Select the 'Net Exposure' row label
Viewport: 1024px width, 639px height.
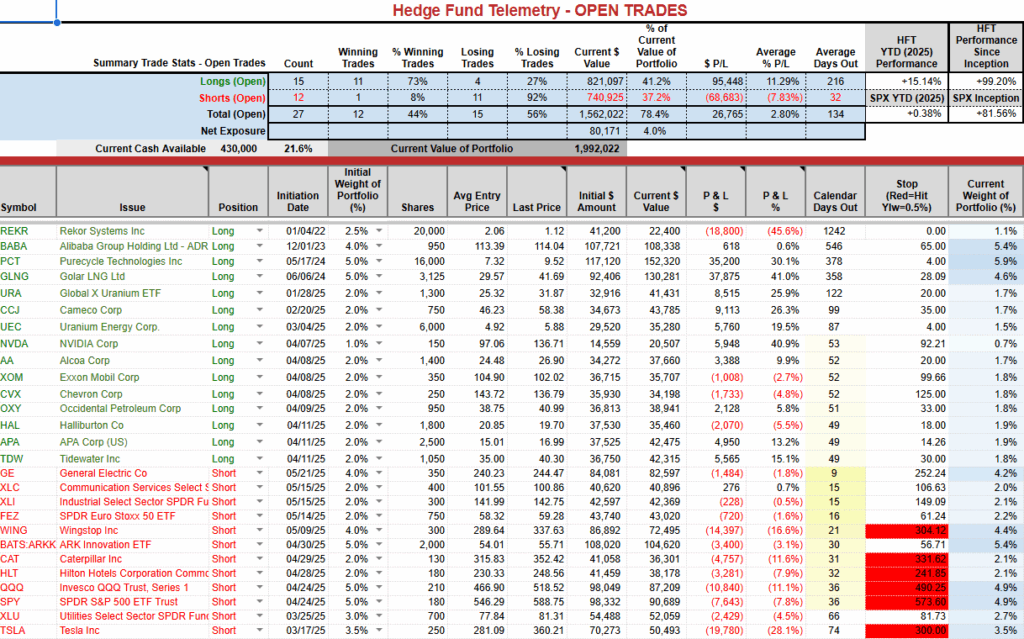point(233,131)
